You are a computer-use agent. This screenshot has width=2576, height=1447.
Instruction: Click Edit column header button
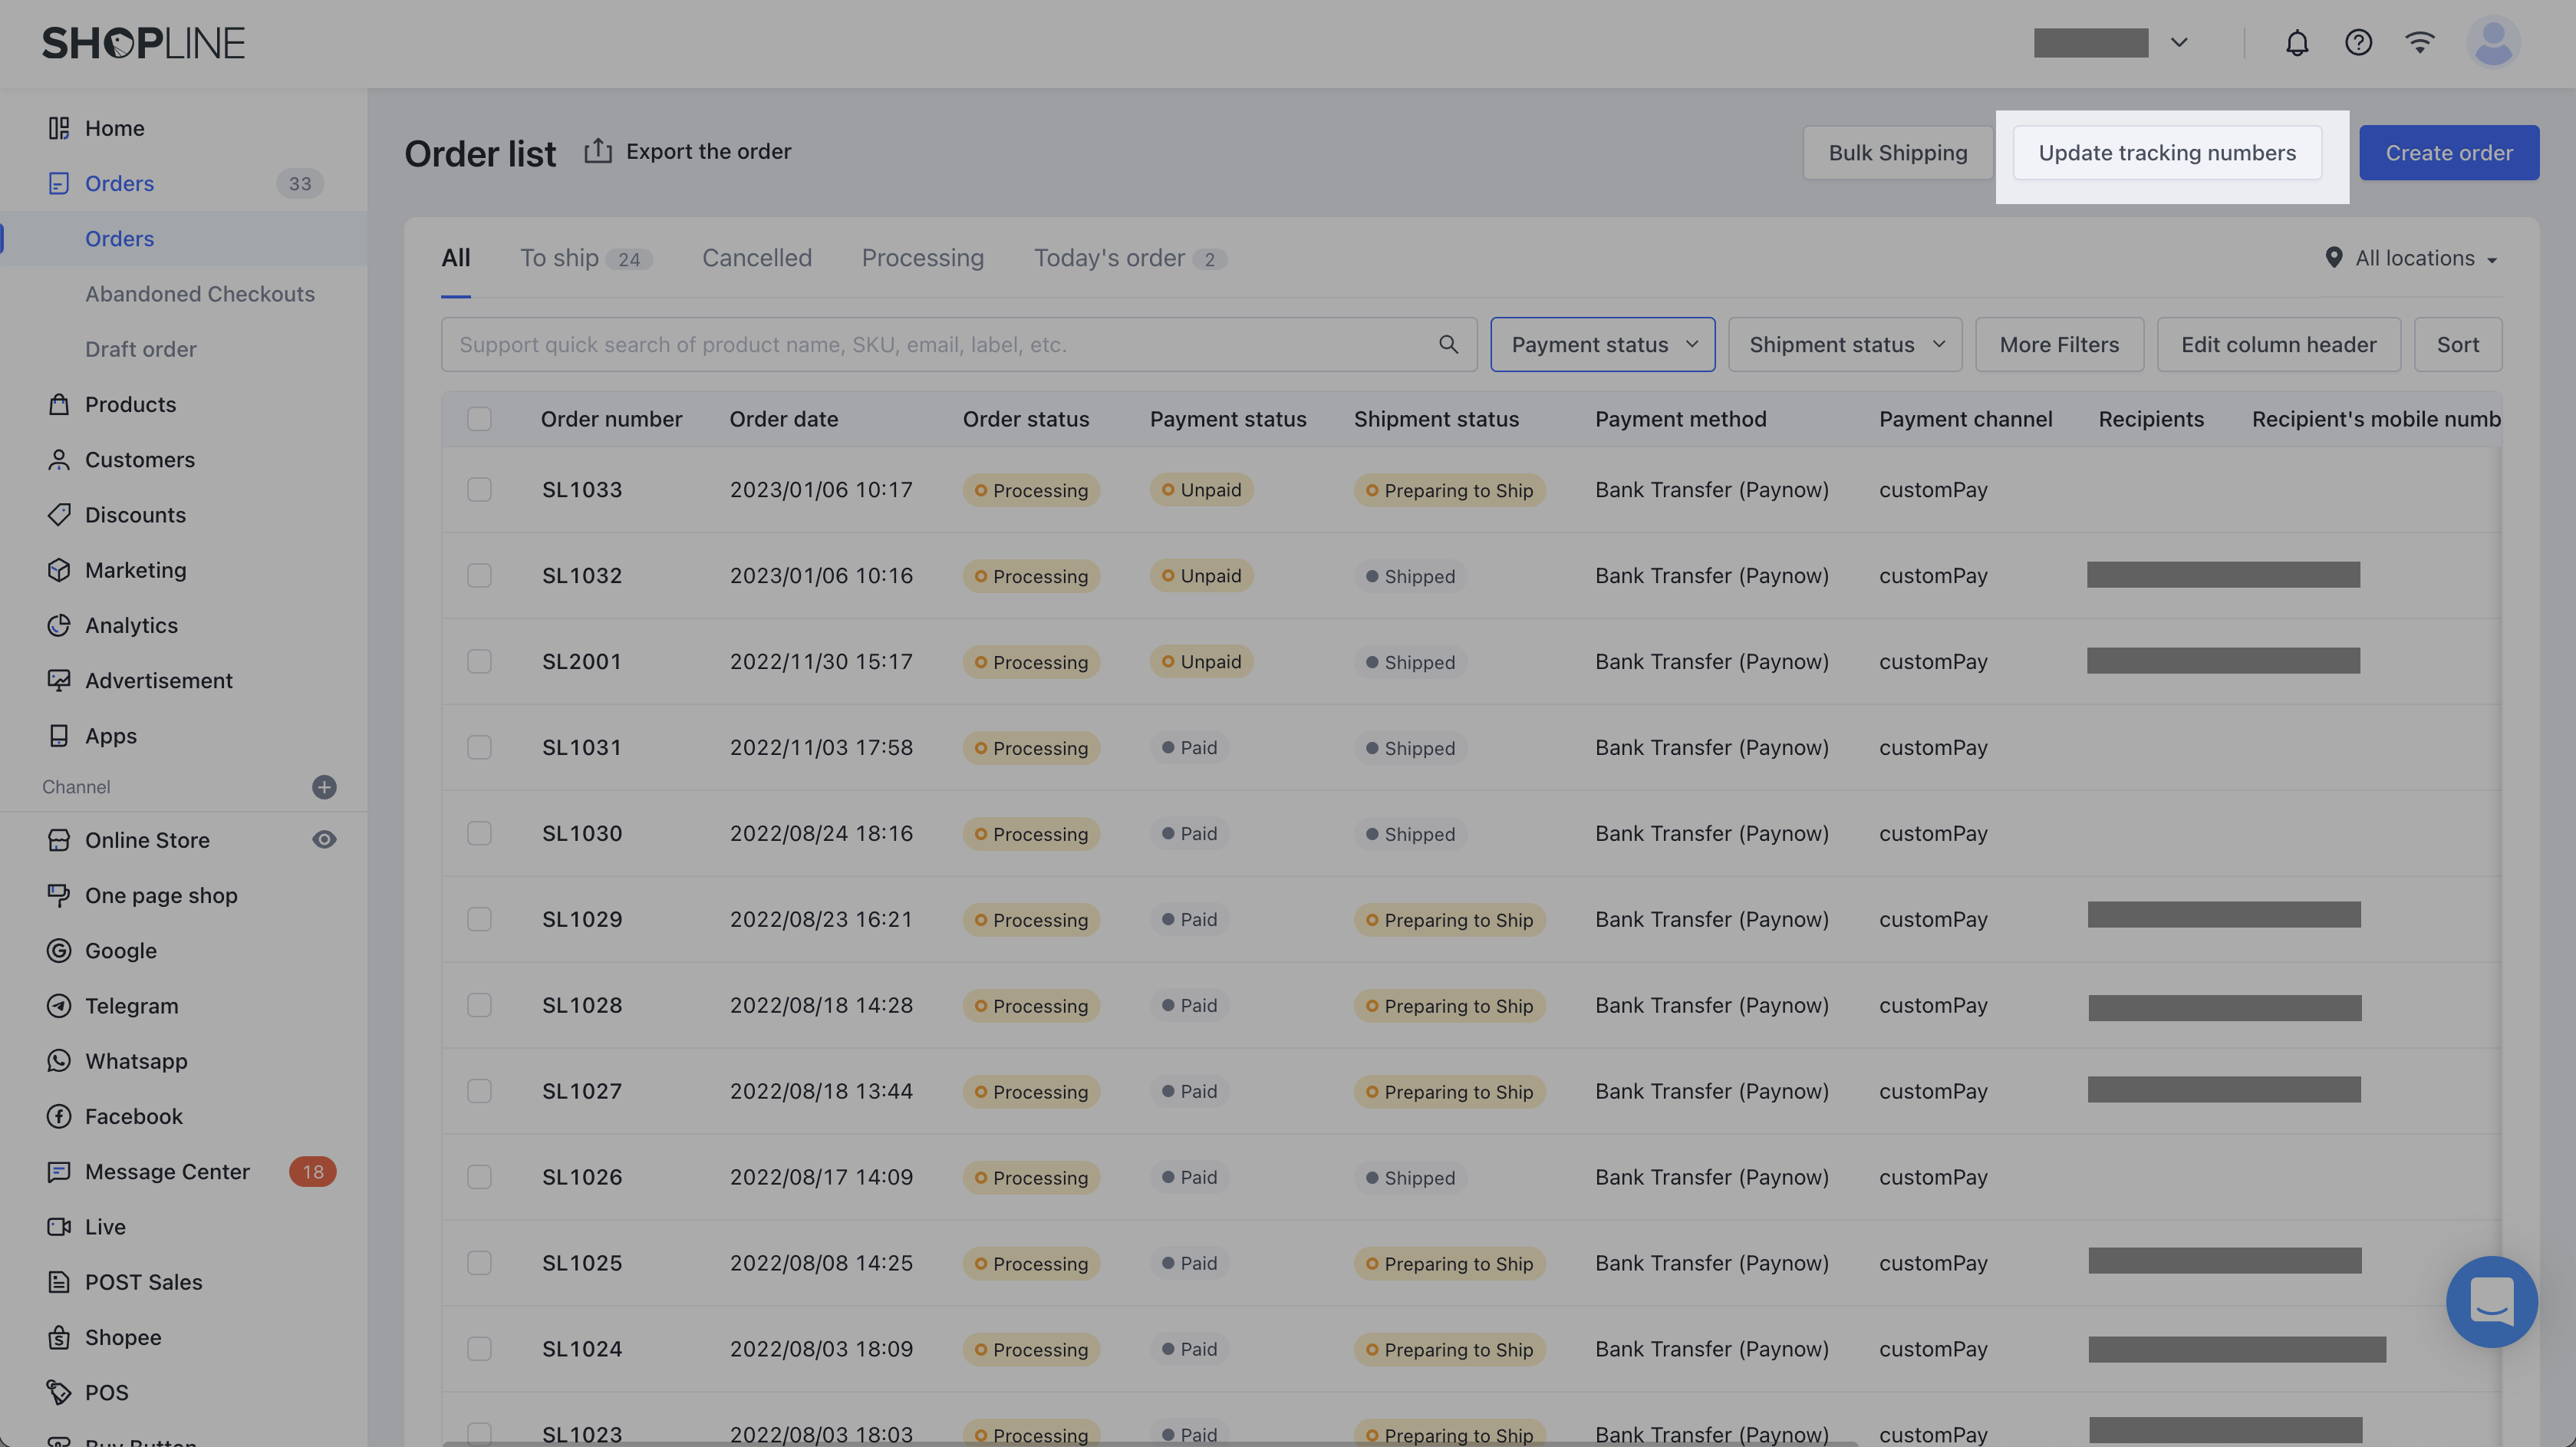[2278, 344]
